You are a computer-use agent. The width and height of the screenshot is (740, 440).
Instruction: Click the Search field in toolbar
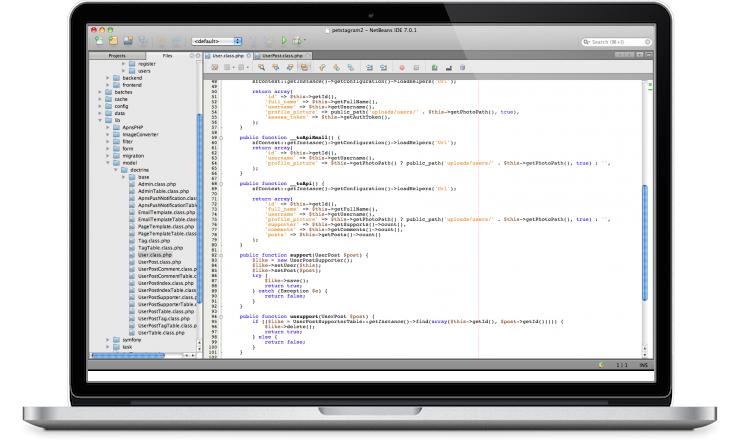[616, 42]
